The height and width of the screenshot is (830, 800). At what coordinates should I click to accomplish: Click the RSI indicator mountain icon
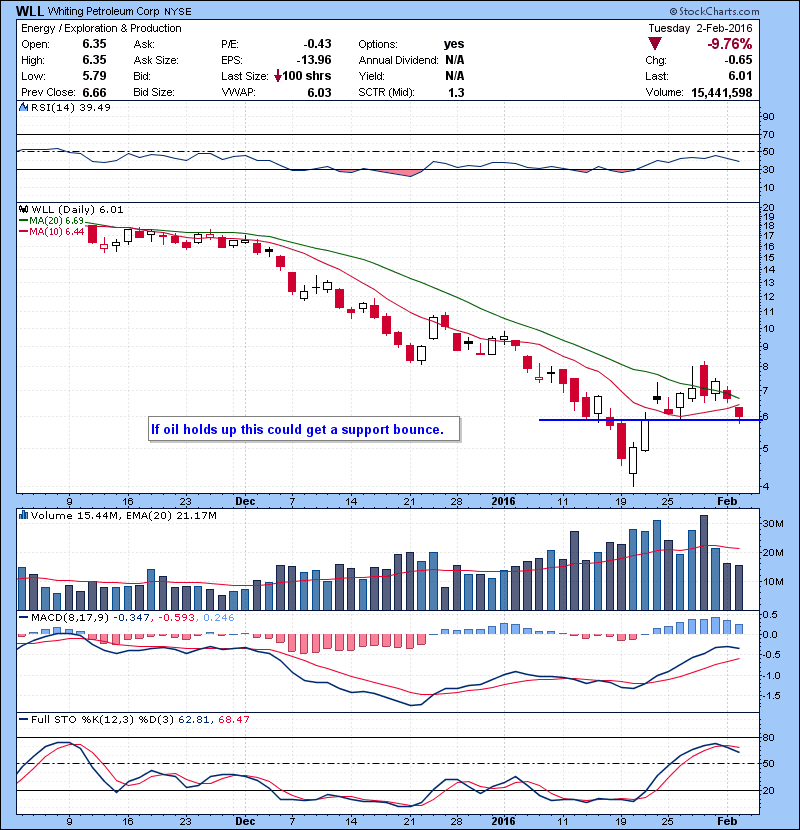23,107
